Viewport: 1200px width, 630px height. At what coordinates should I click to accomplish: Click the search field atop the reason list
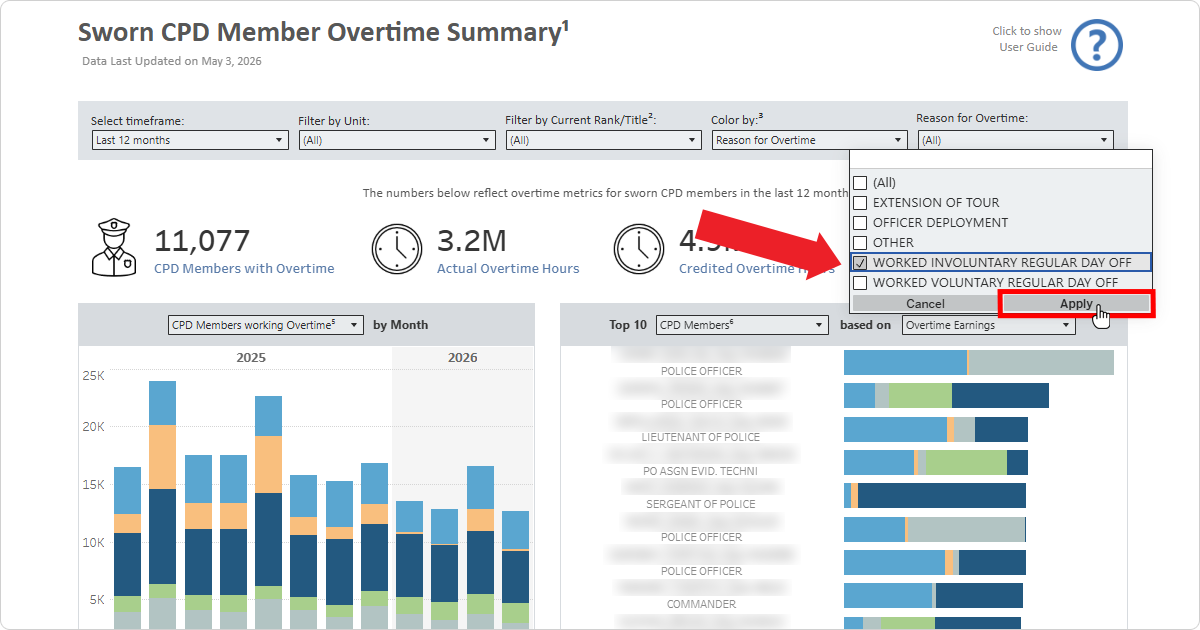1001,161
